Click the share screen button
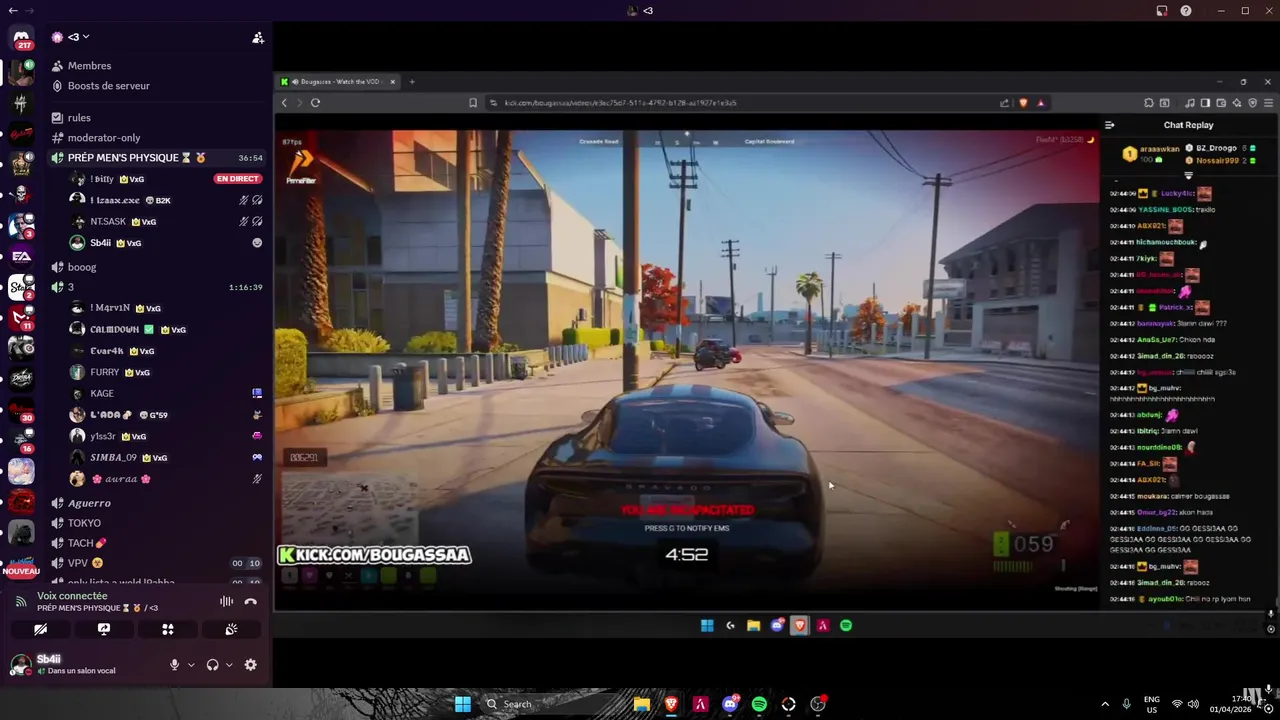 pyautogui.click(x=104, y=629)
